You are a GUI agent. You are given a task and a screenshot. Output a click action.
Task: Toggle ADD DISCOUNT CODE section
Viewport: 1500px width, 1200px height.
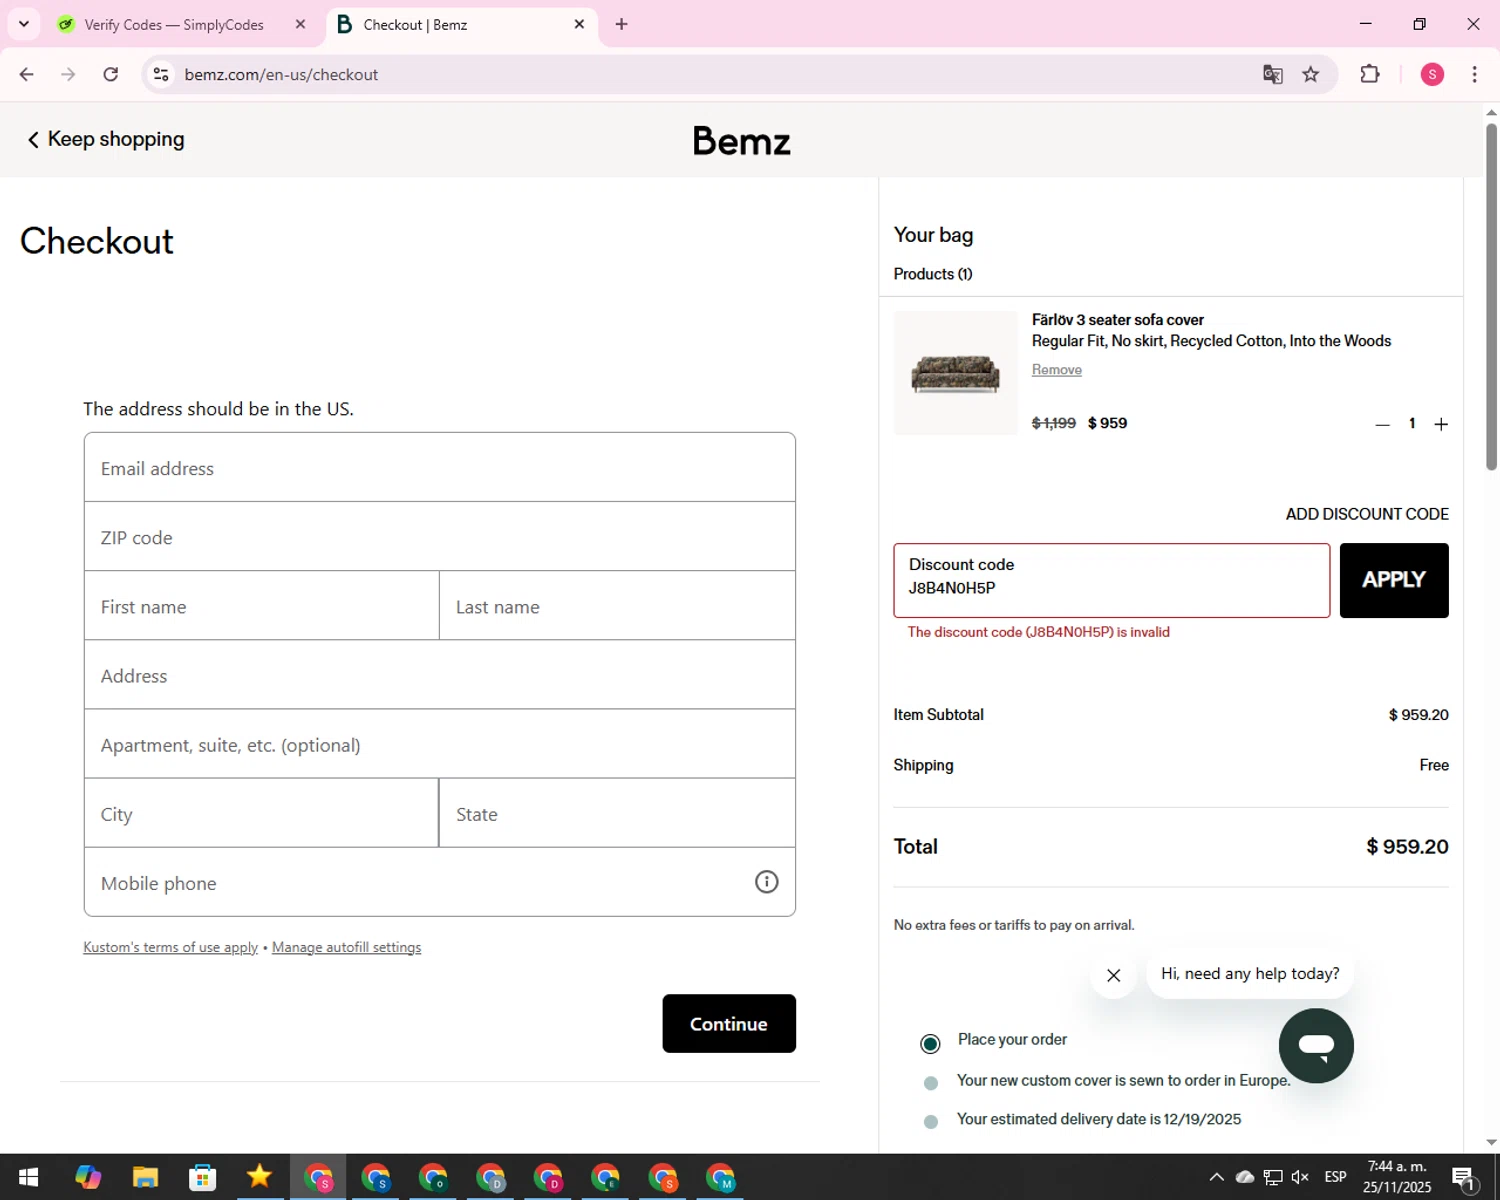1367,514
